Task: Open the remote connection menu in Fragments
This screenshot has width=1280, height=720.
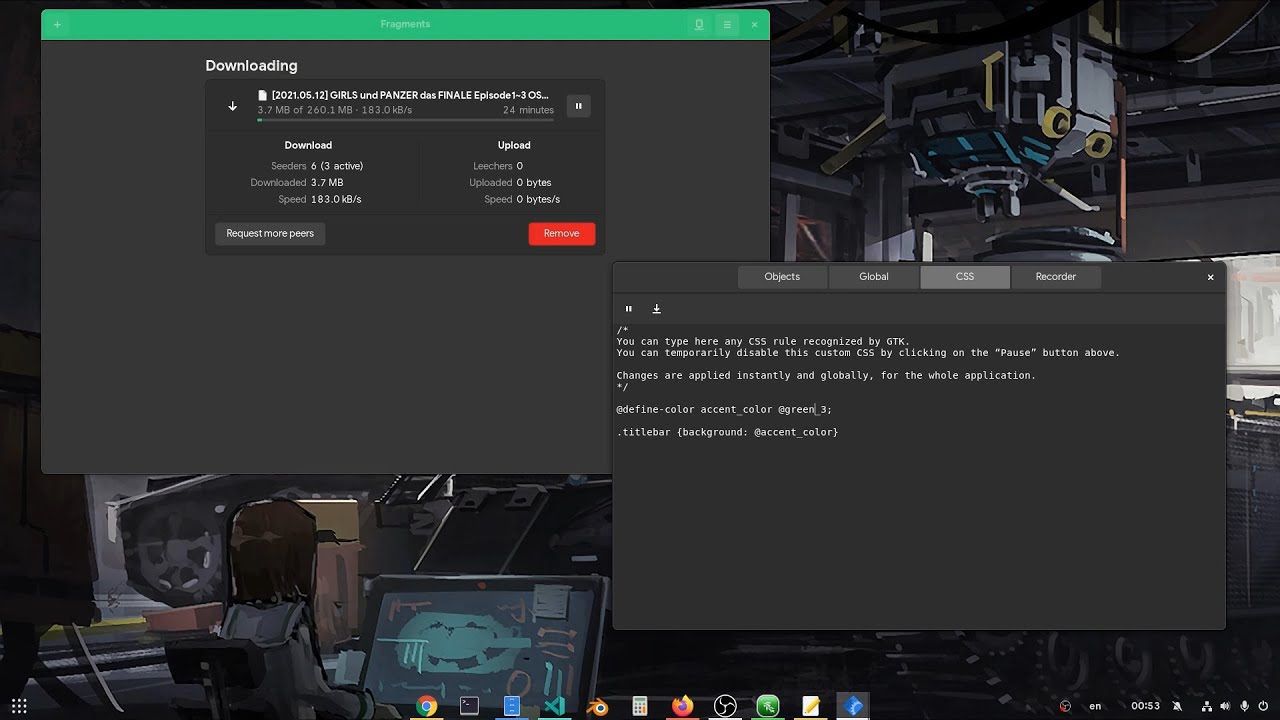Action: coord(699,25)
